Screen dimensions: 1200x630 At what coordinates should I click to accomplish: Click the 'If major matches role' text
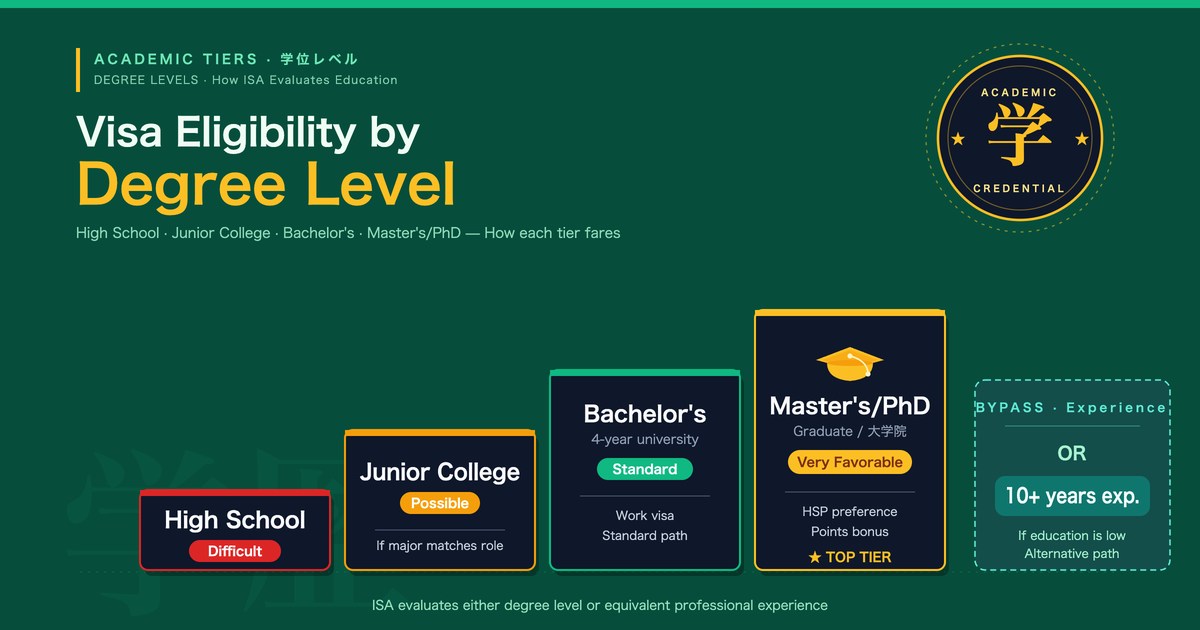tap(440, 545)
